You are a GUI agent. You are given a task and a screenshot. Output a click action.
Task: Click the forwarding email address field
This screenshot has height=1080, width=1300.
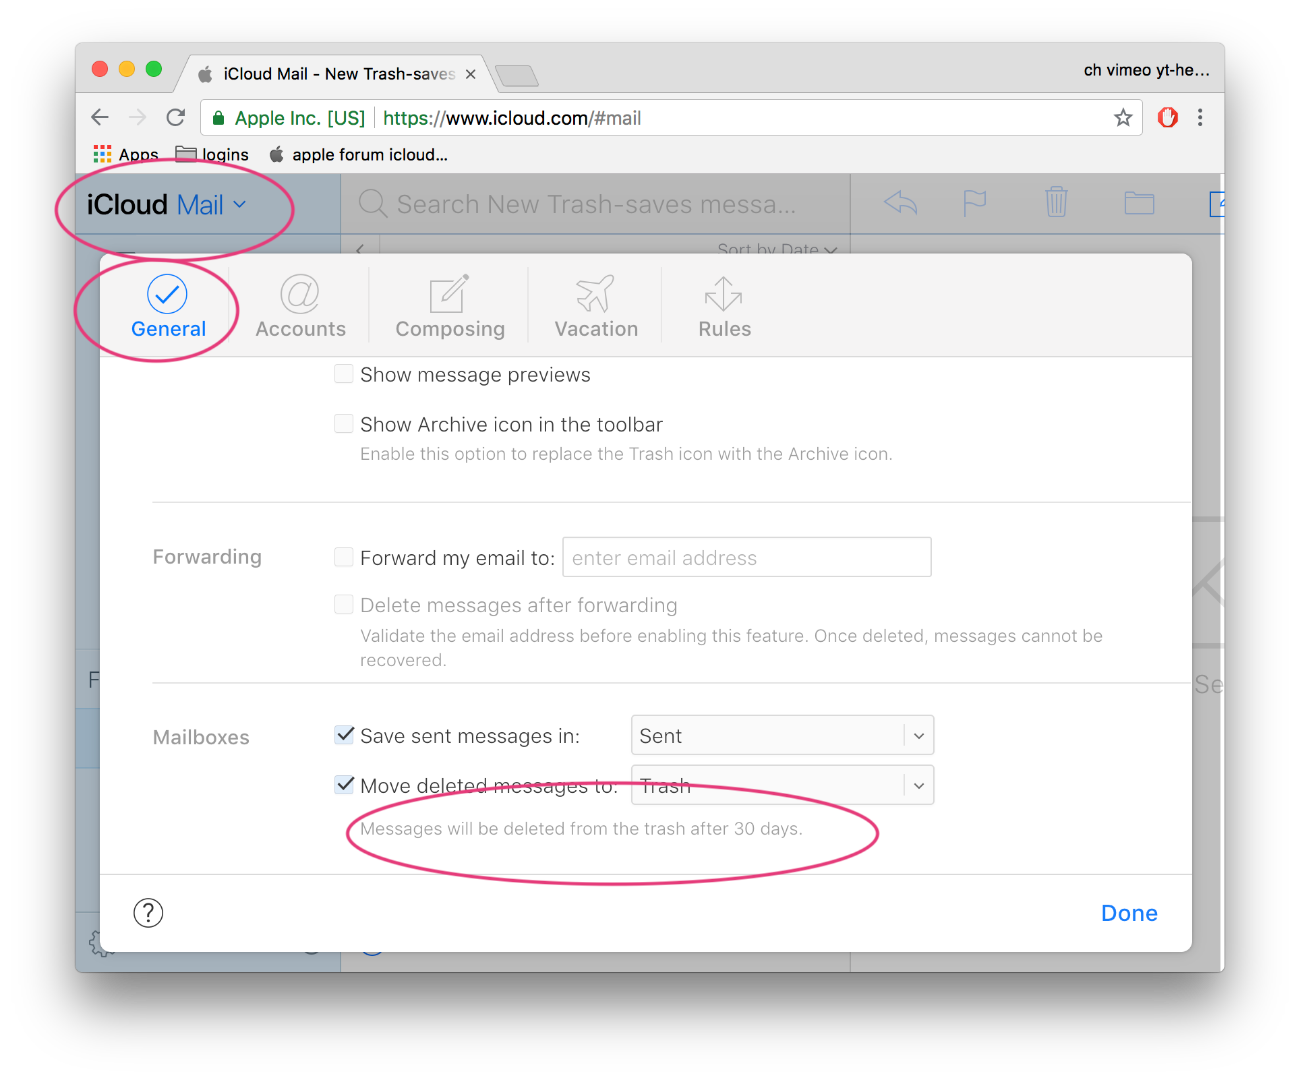point(747,557)
